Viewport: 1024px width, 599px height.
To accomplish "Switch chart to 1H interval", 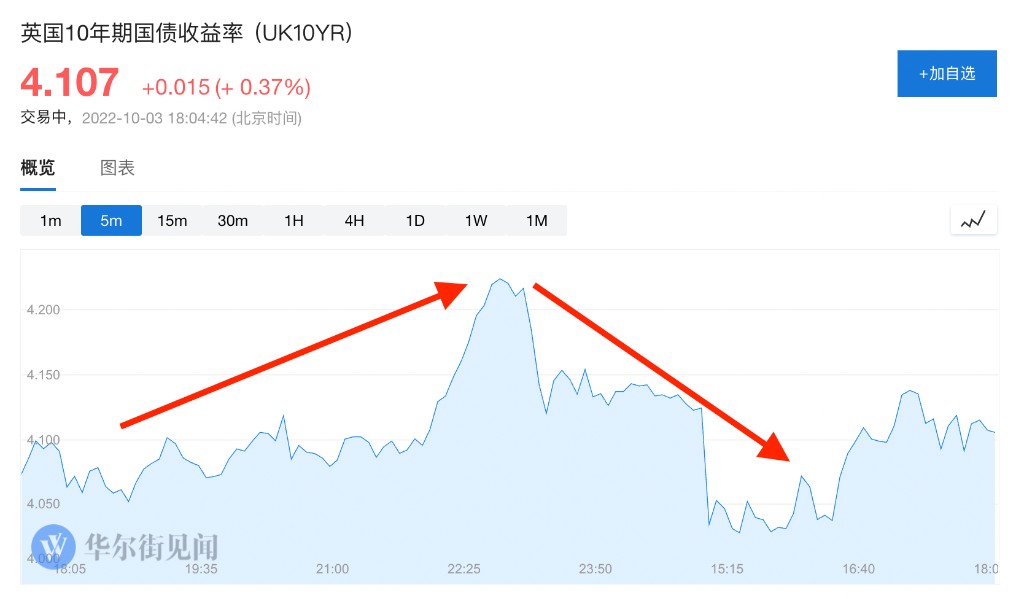I will pos(294,221).
